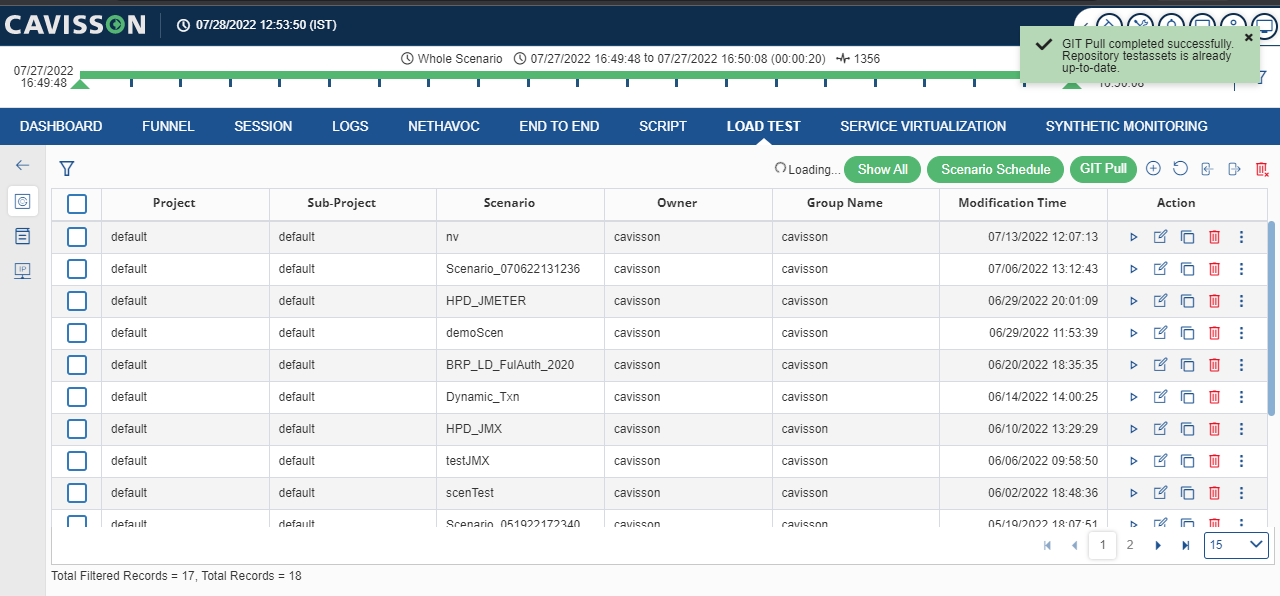Image resolution: width=1280 pixels, height=596 pixels.
Task: Delete selected scenarios with red trash icon
Action: click(x=1262, y=169)
